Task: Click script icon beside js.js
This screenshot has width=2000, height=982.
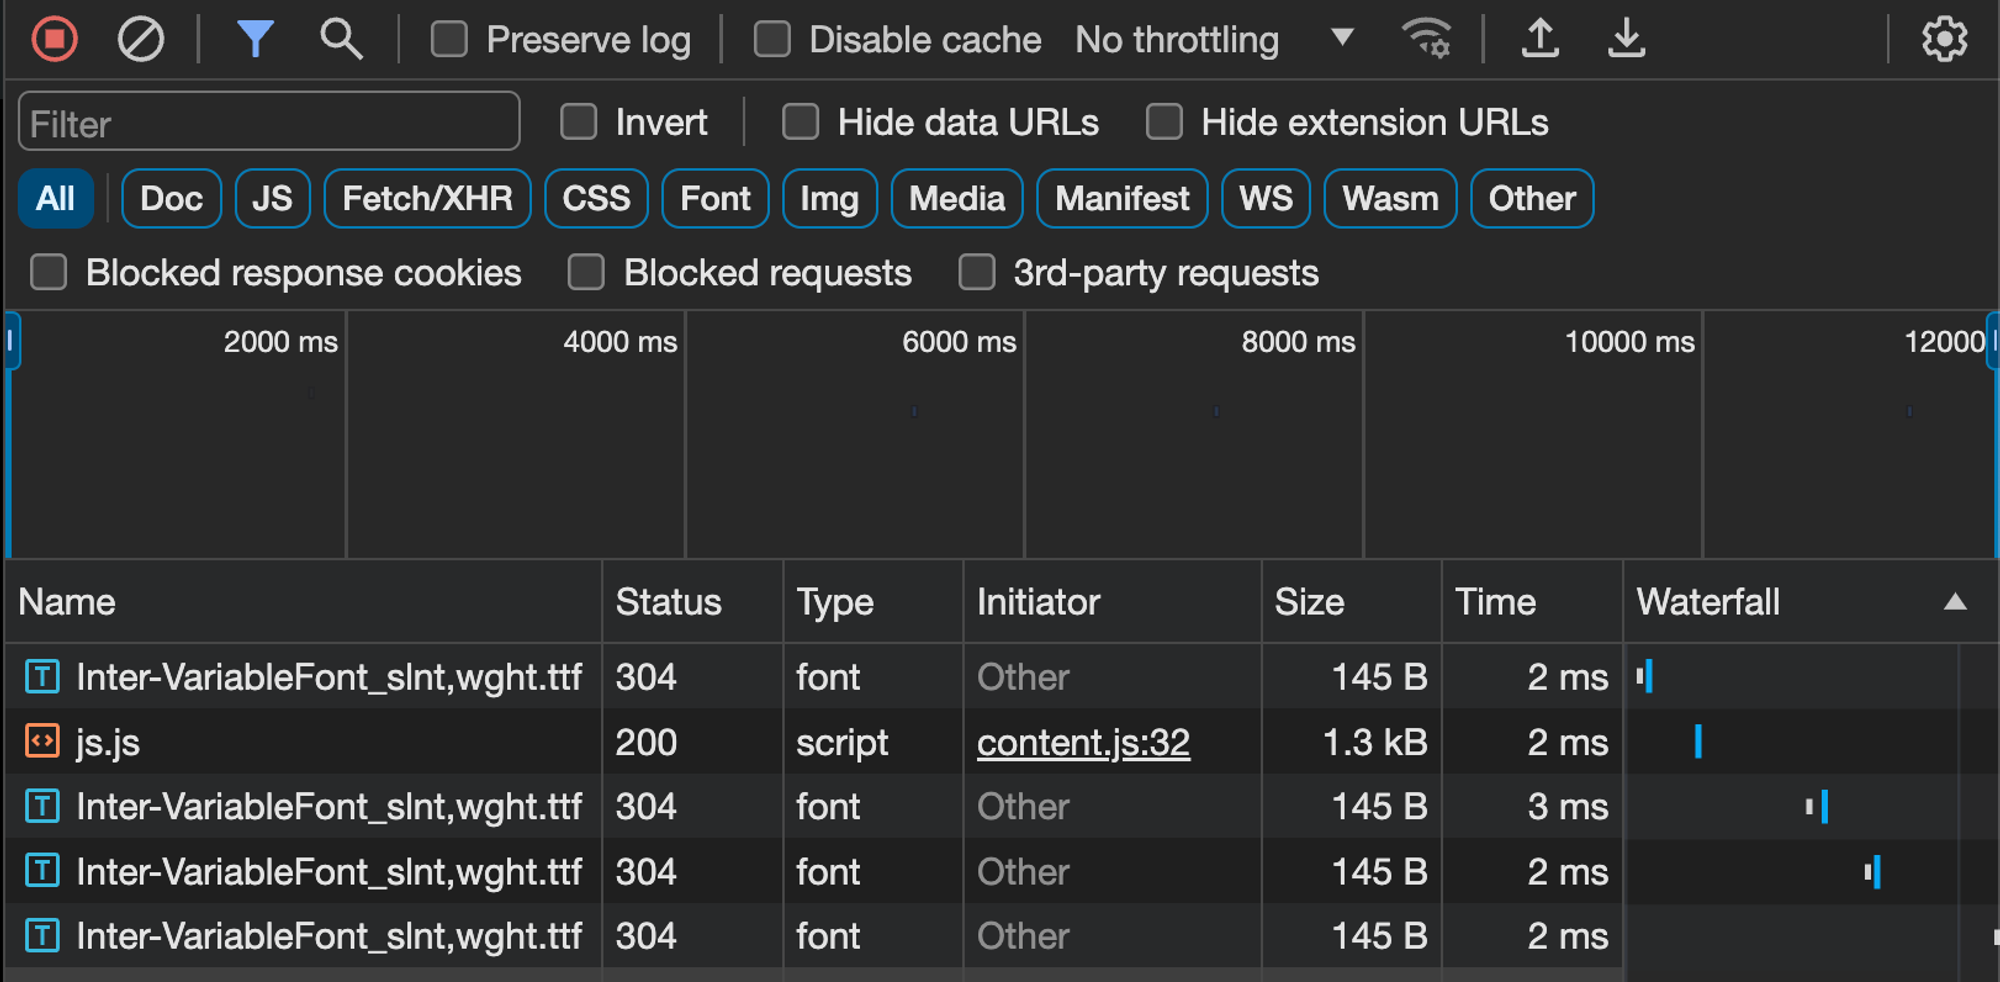Action: click(42, 741)
